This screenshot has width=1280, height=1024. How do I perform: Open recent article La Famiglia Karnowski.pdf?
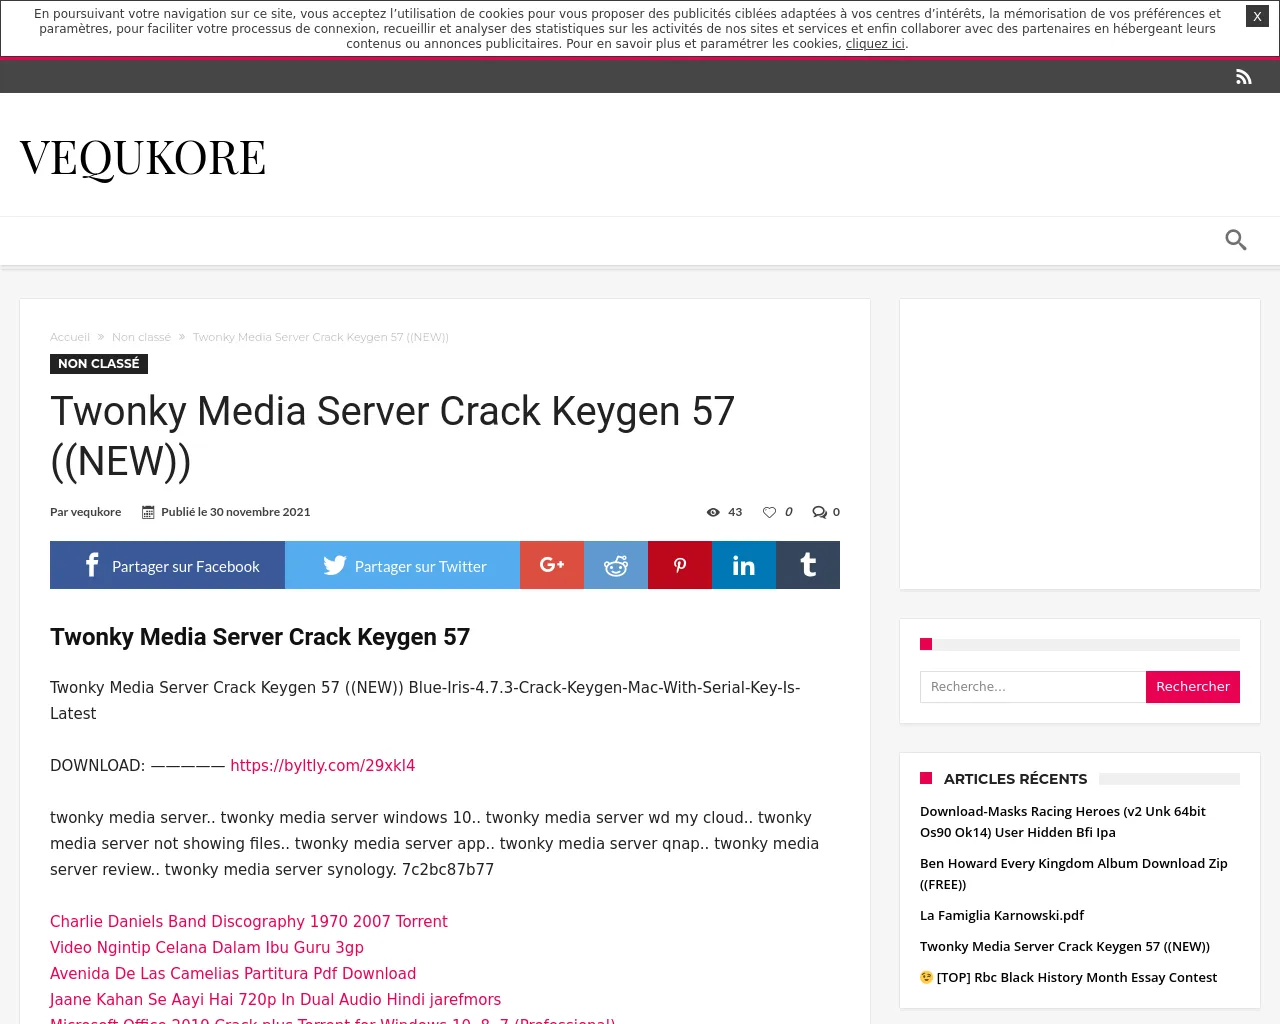pyautogui.click(x=1002, y=915)
